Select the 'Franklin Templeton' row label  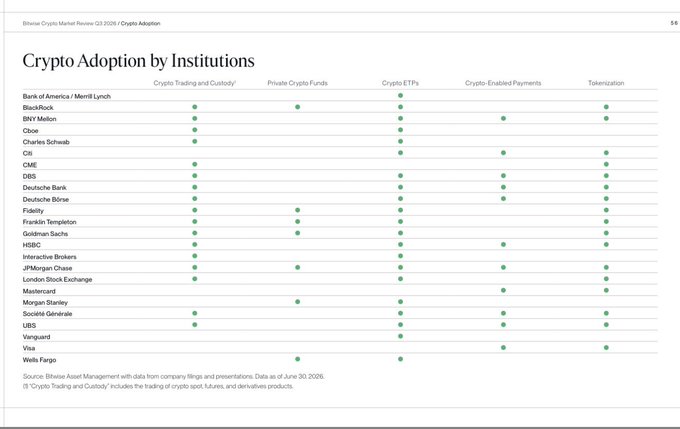(49, 222)
